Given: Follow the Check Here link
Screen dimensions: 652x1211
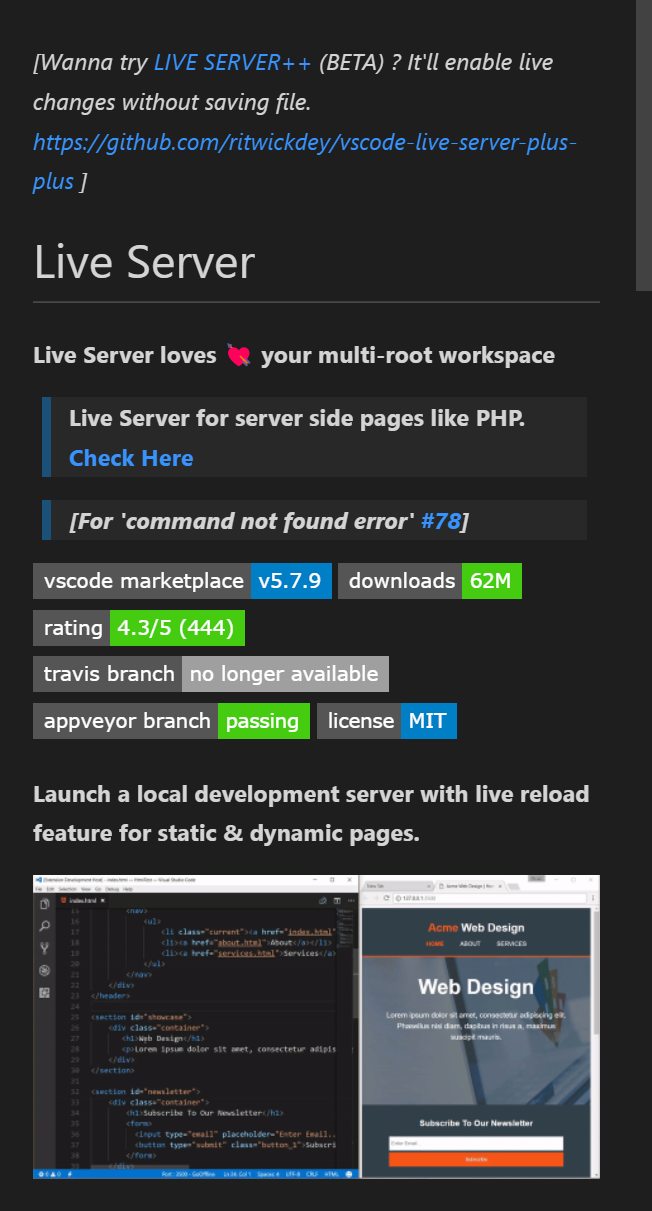Looking at the screenshot, I should pyautogui.click(x=131, y=458).
